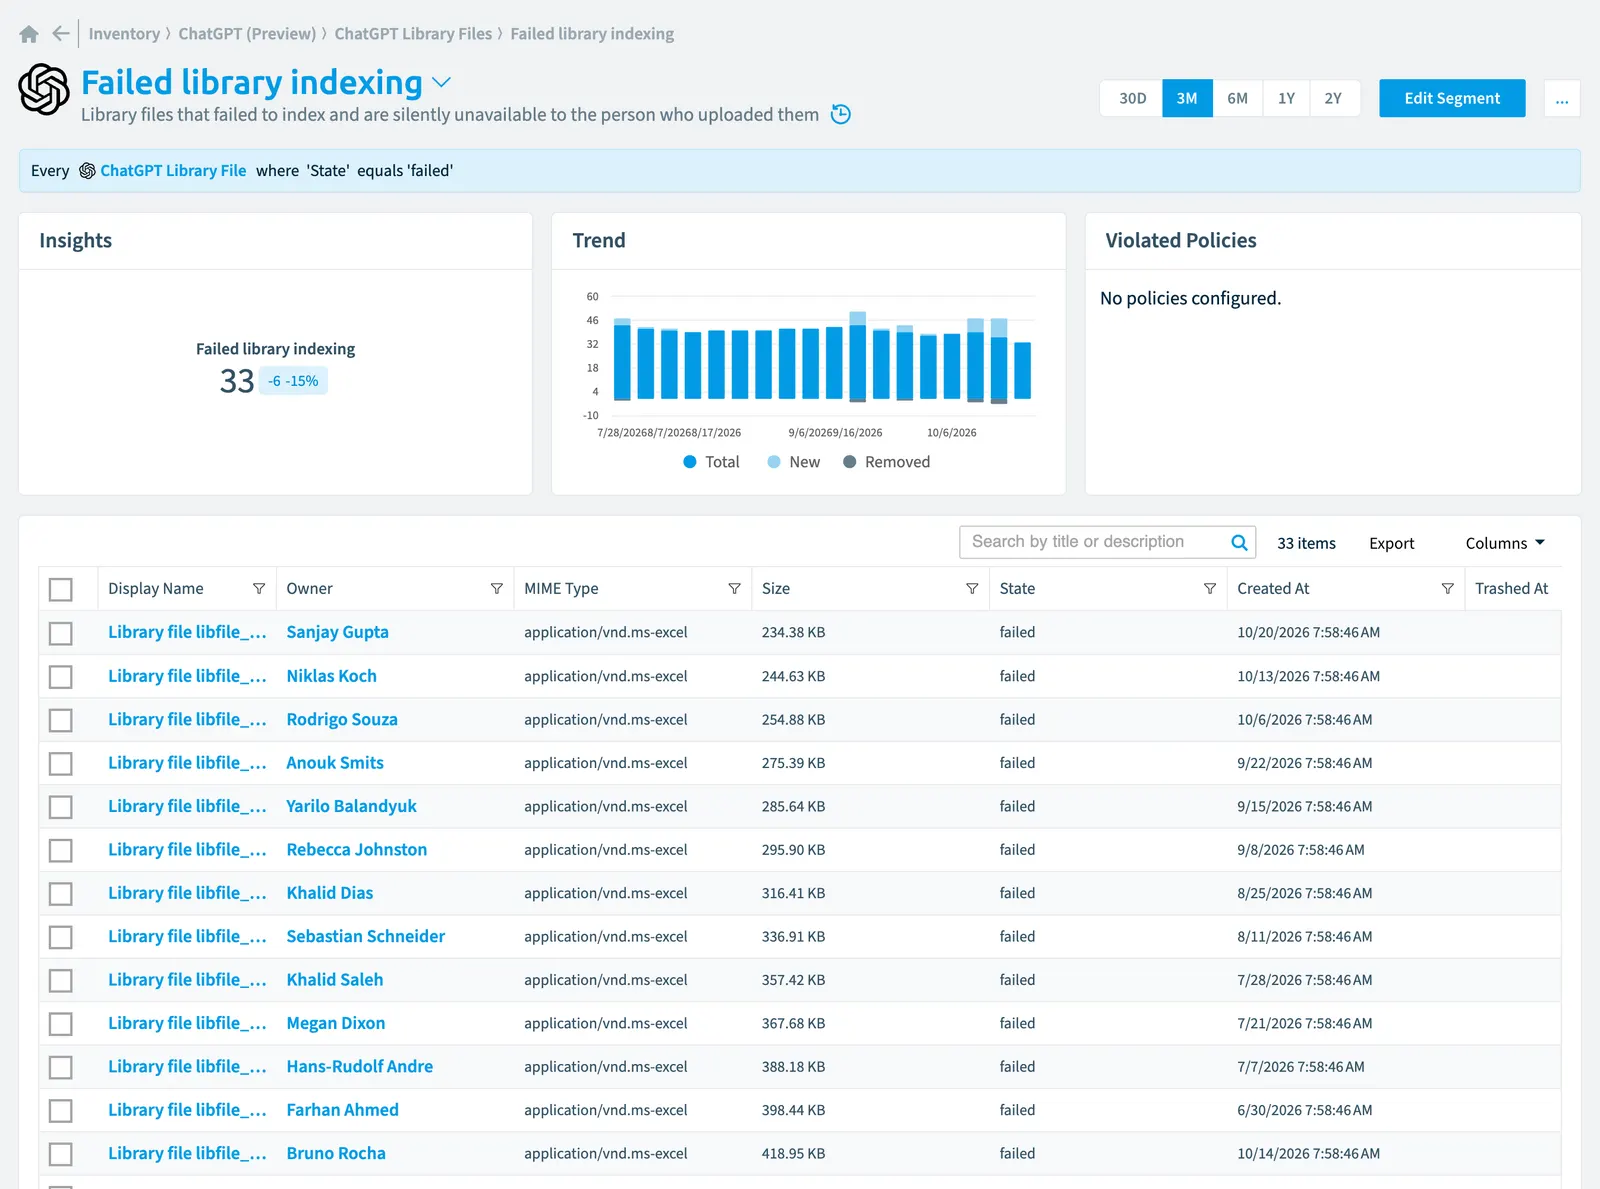This screenshot has height=1189, width=1600.
Task: Open library file link in Megan Dixon row
Action: coord(187,1024)
